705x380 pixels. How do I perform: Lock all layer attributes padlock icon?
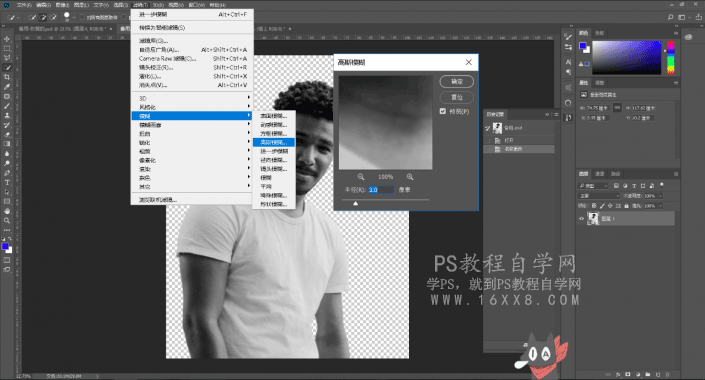[x=626, y=206]
